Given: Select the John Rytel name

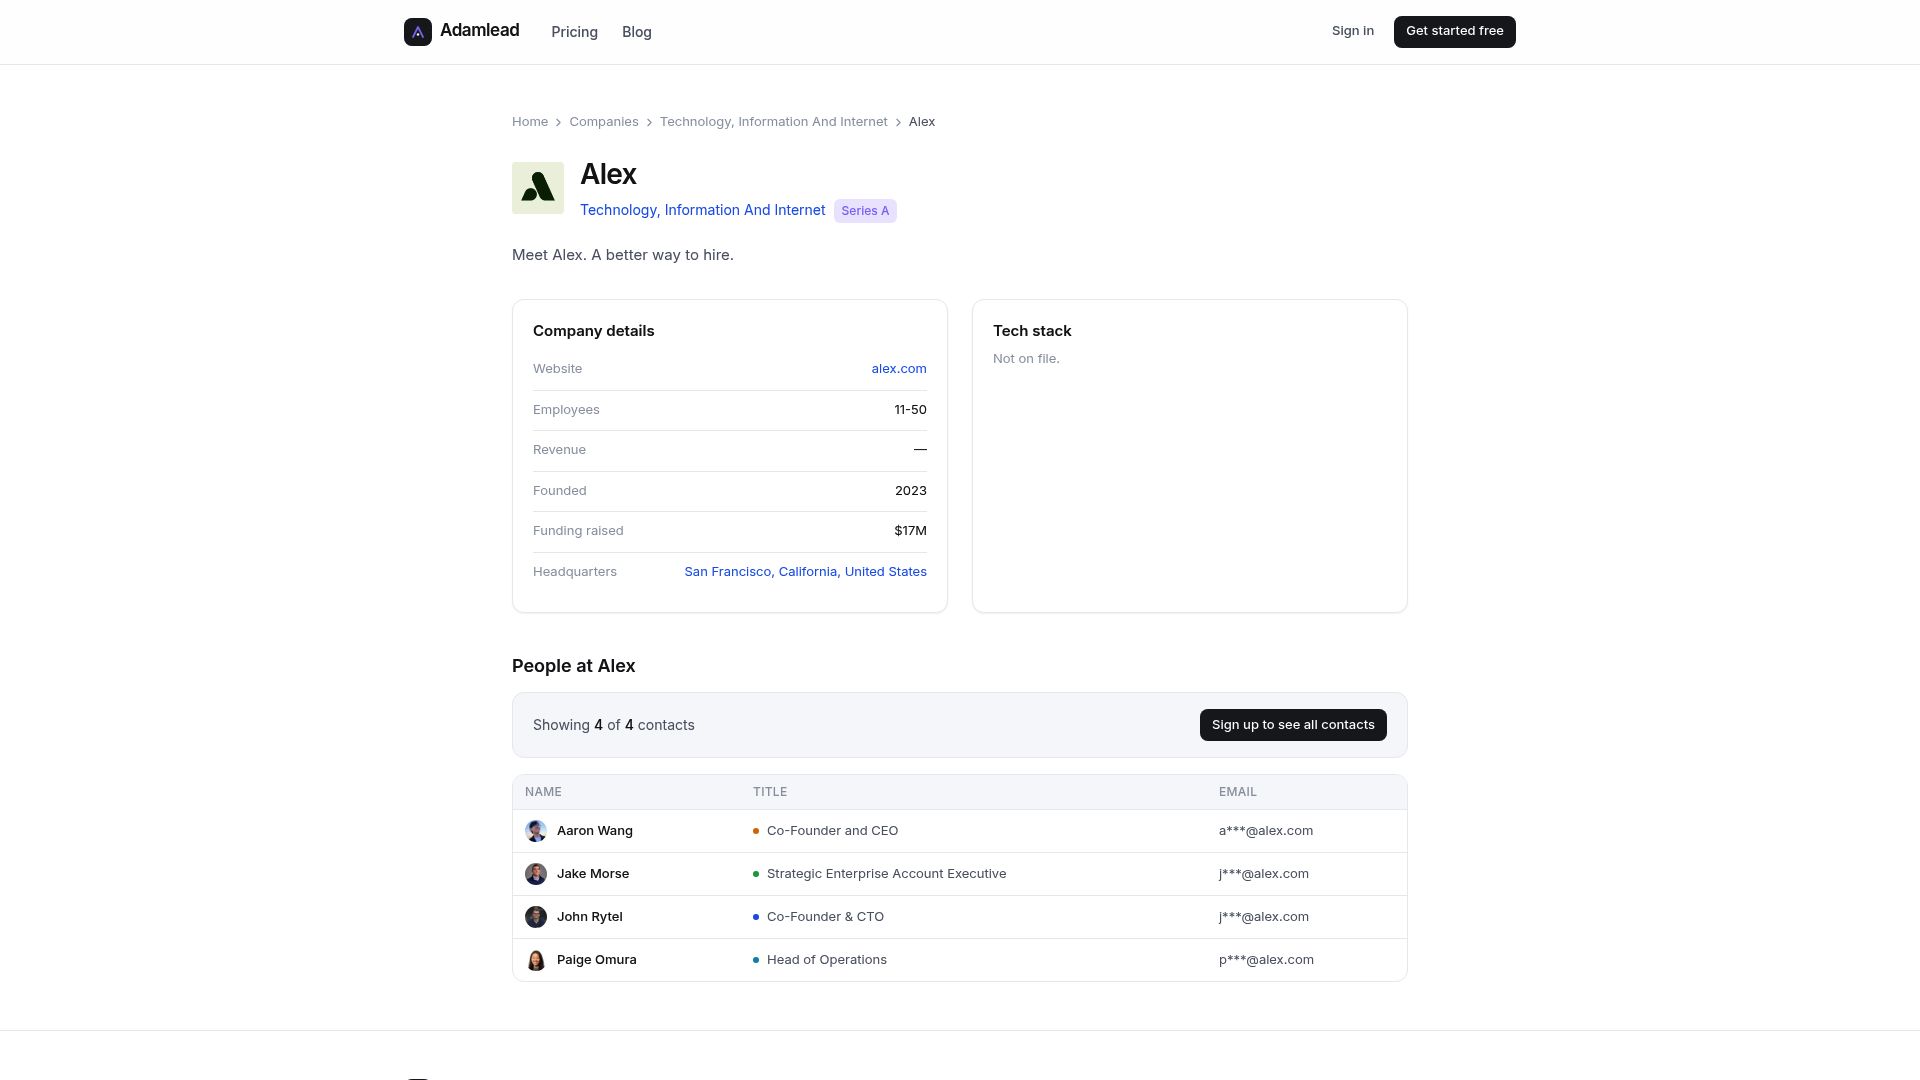Looking at the screenshot, I should tap(590, 917).
